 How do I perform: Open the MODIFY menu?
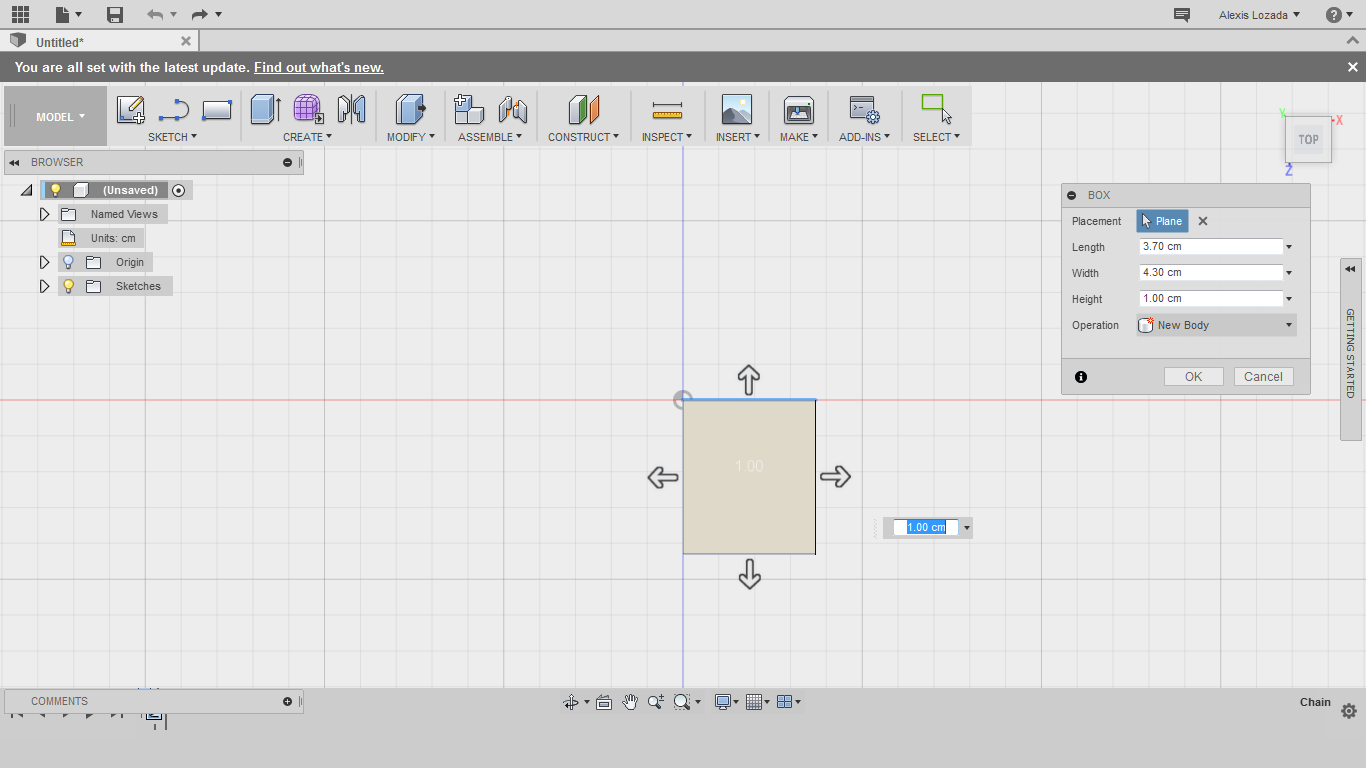pyautogui.click(x=410, y=137)
